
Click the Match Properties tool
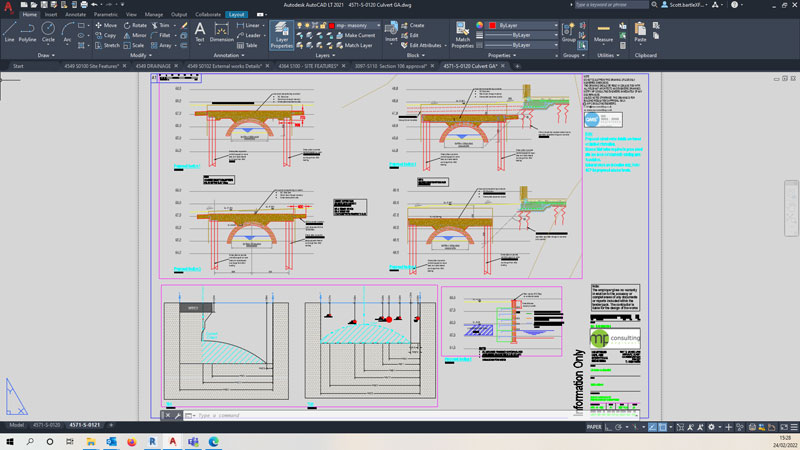pyautogui.click(x=462, y=34)
